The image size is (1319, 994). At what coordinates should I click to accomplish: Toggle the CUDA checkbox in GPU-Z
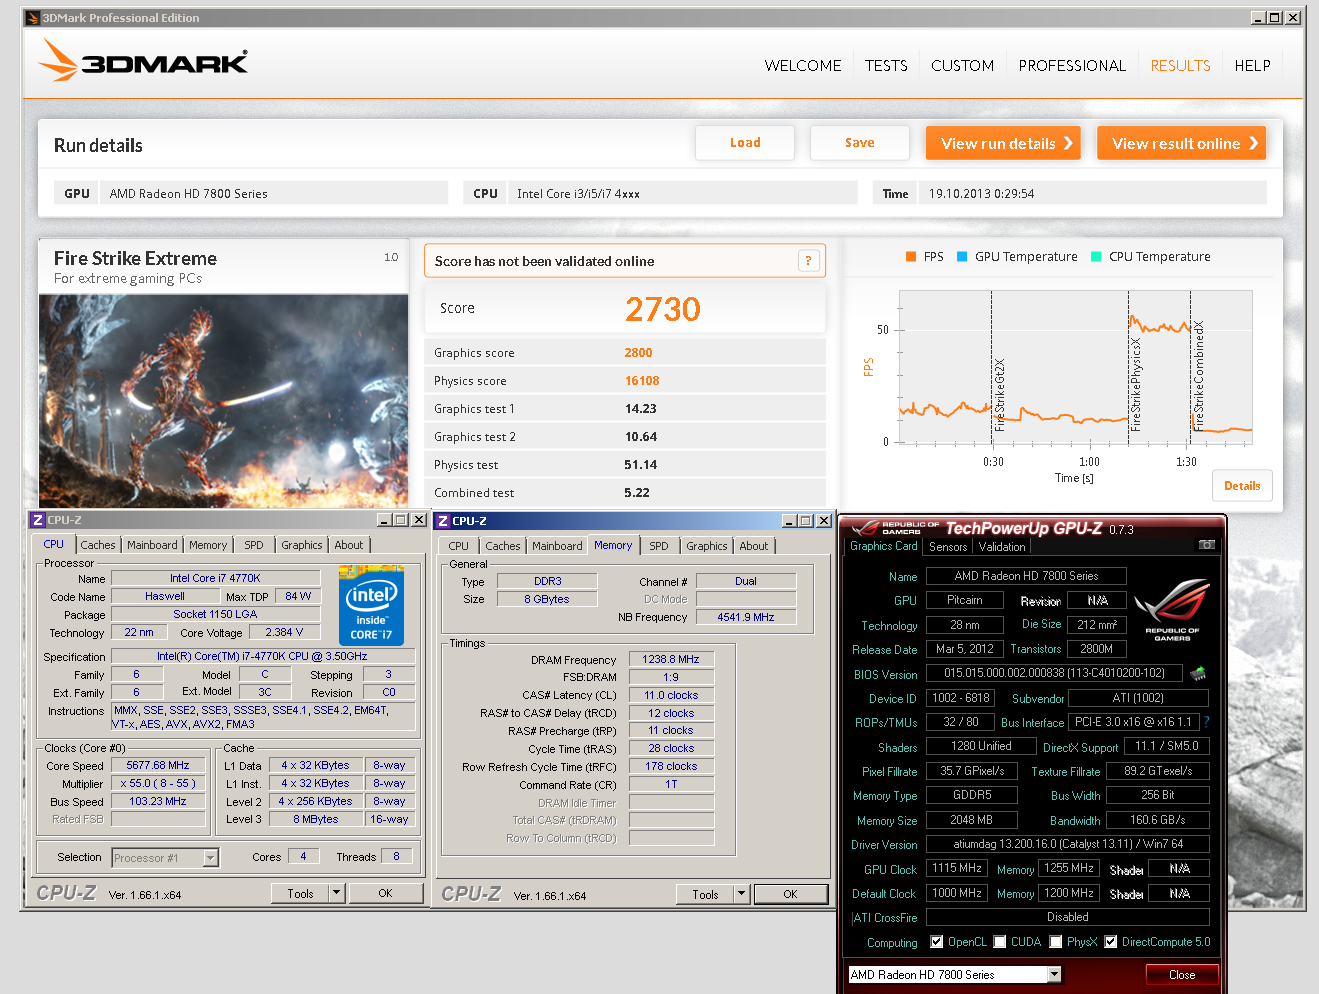[x=999, y=942]
